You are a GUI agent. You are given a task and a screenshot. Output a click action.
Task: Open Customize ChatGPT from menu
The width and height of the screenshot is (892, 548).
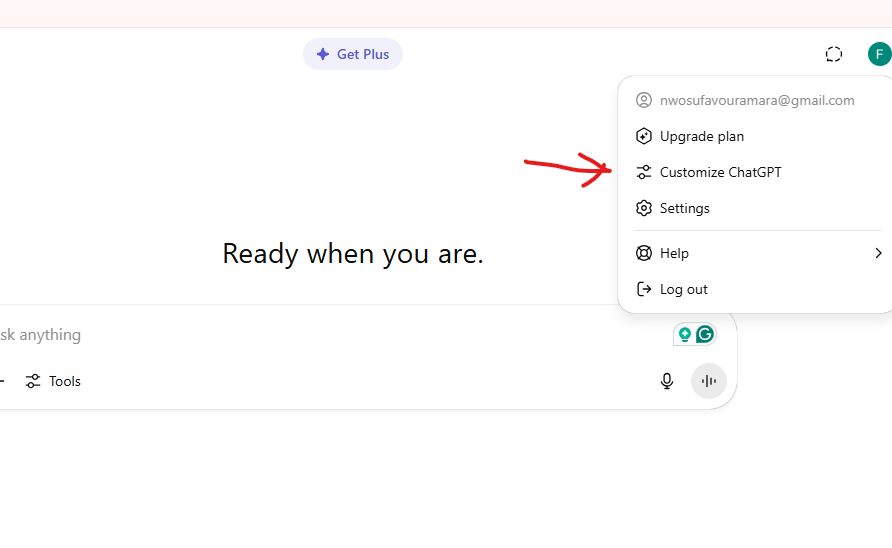point(757,172)
